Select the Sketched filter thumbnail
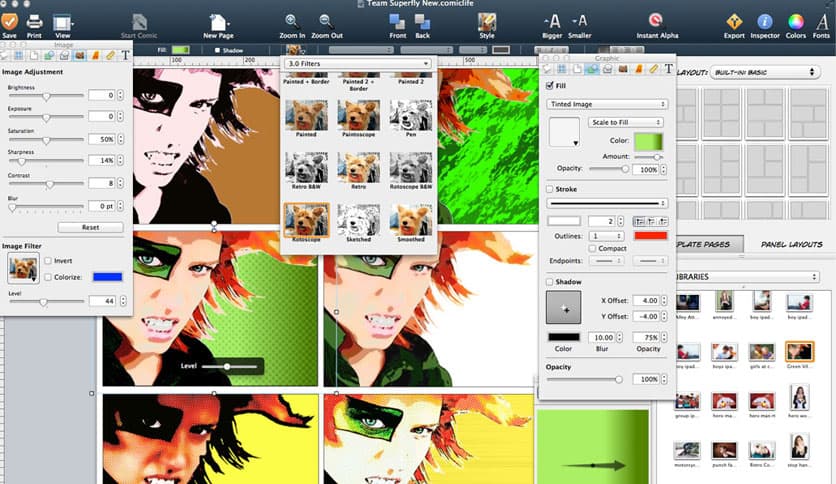This screenshot has height=484, width=836. pyautogui.click(x=358, y=221)
